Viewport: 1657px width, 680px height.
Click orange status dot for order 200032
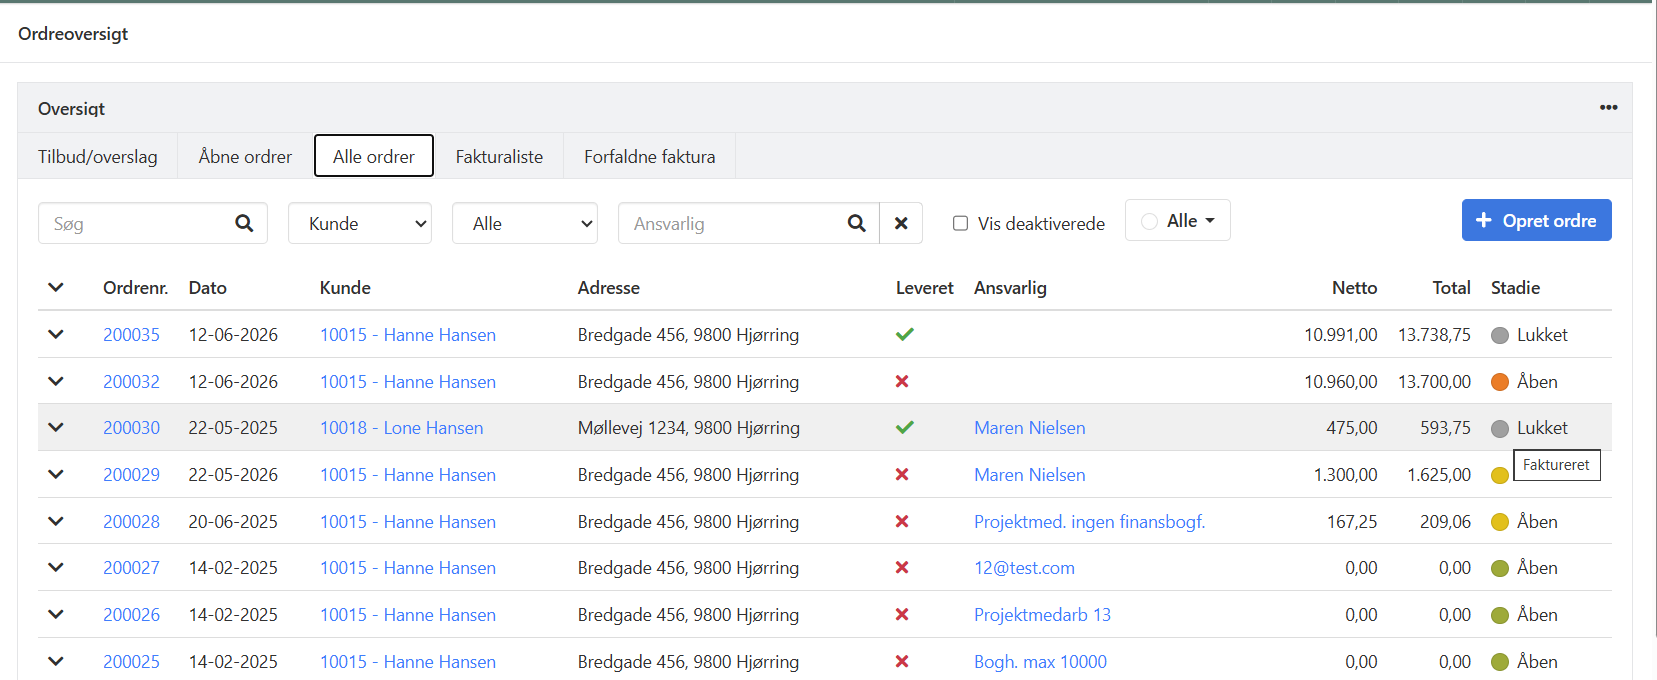[x=1500, y=381]
